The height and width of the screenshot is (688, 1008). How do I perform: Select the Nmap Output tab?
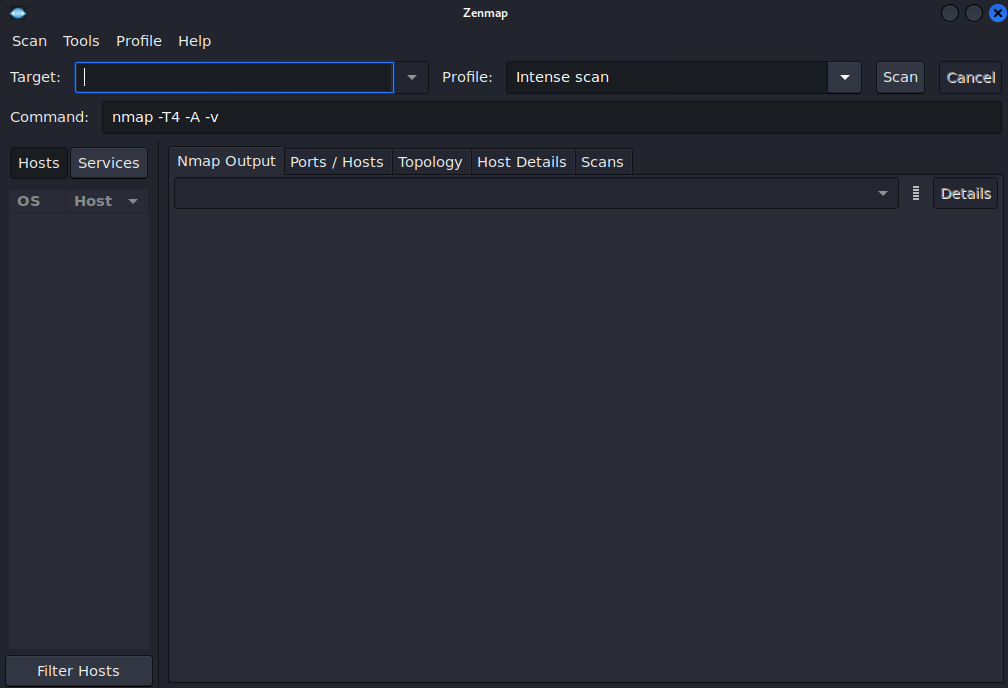[x=226, y=161]
